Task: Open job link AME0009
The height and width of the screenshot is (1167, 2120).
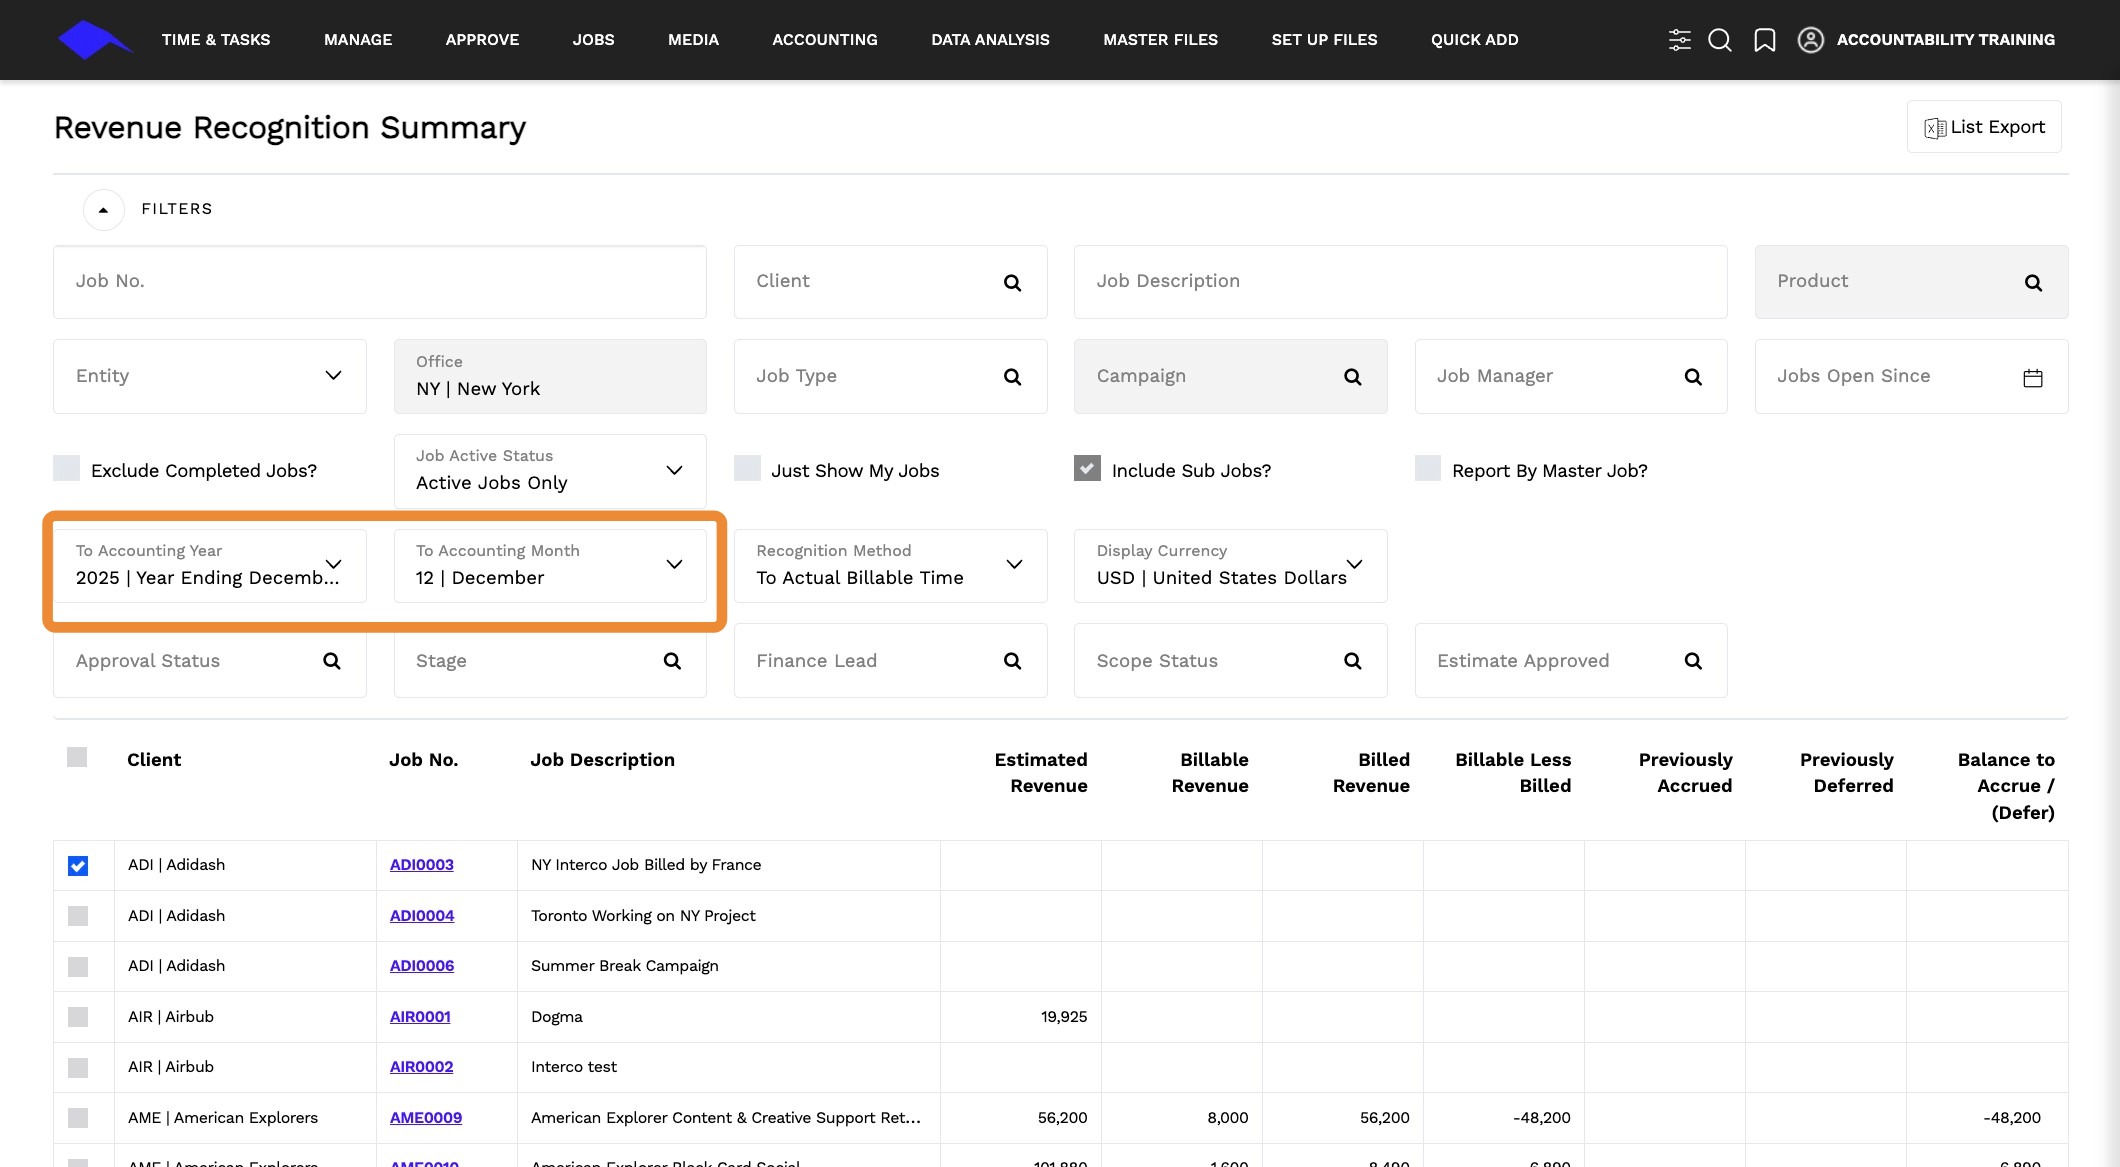Action: pos(426,1118)
